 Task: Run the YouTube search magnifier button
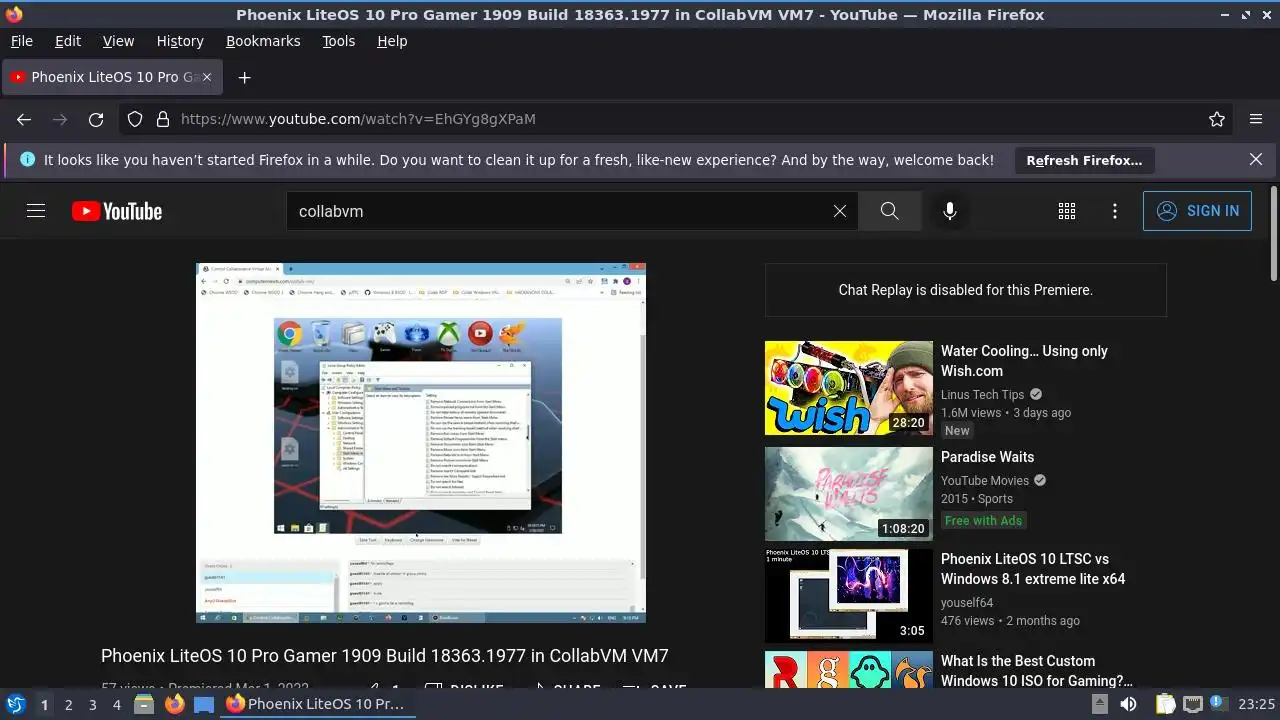click(889, 211)
